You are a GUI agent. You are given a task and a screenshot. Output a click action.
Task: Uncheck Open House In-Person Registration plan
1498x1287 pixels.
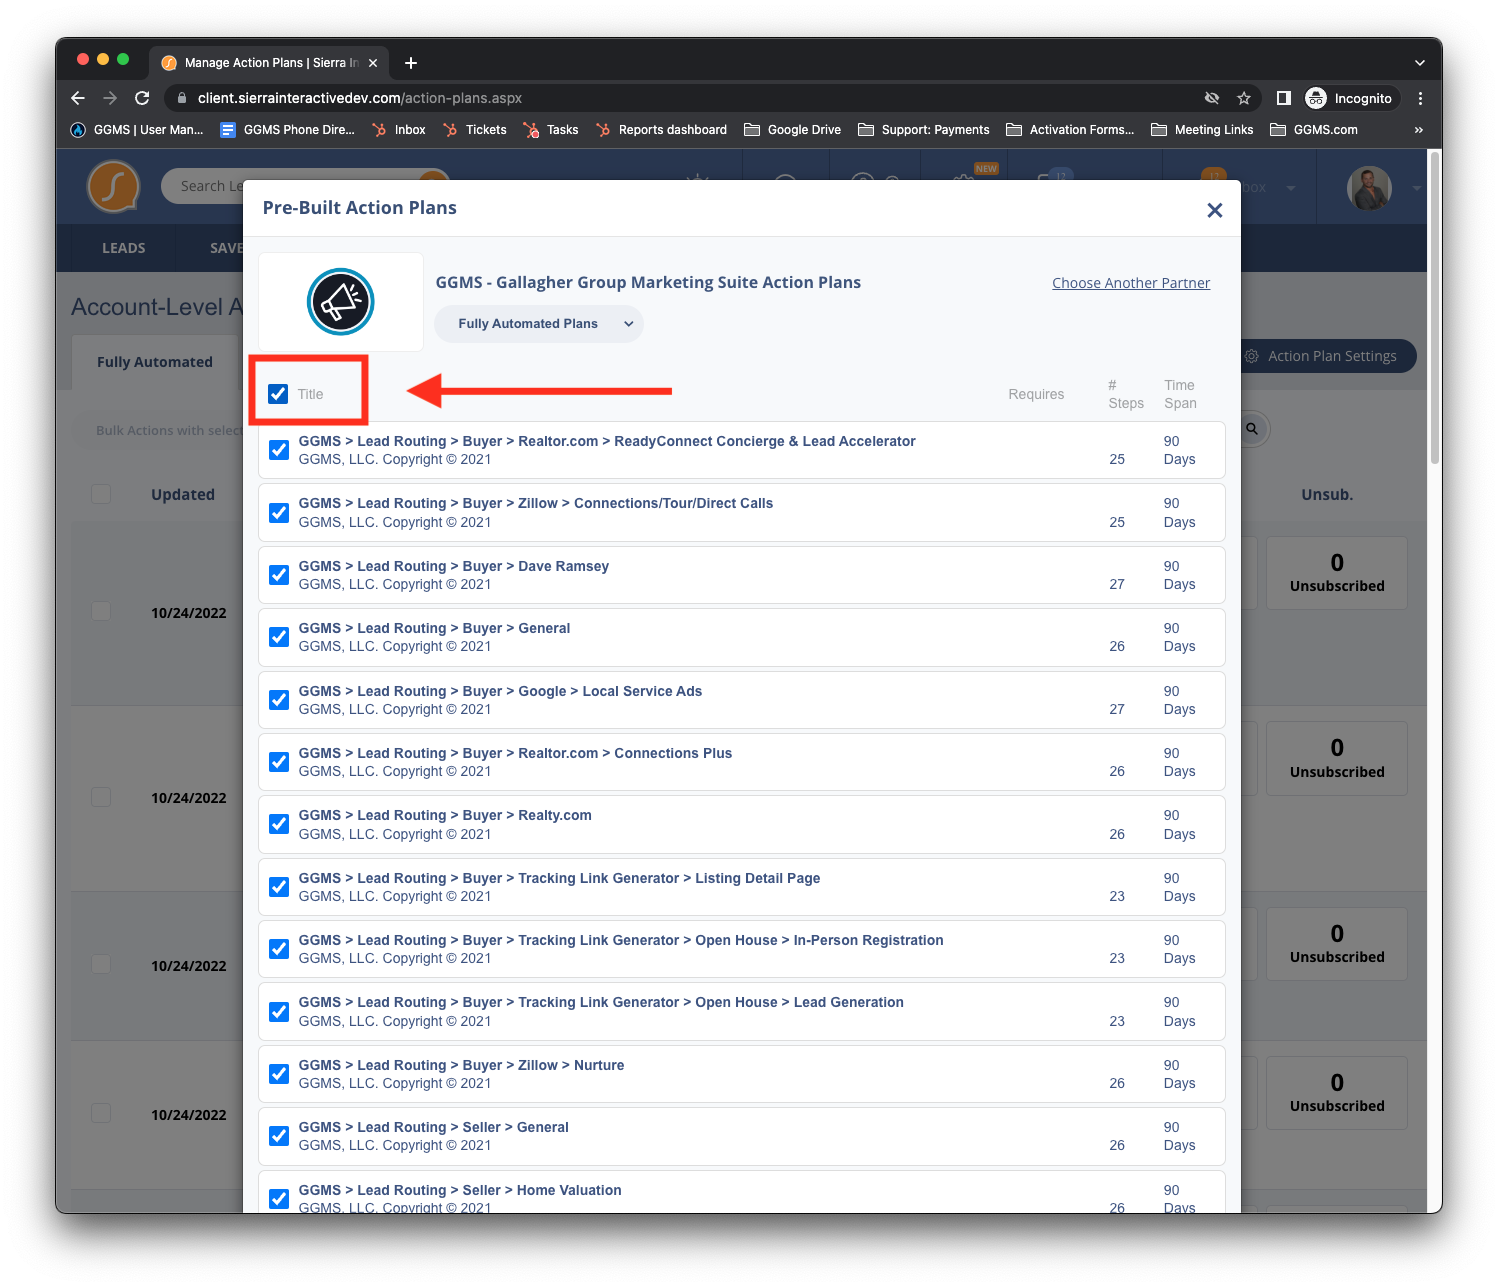click(279, 949)
